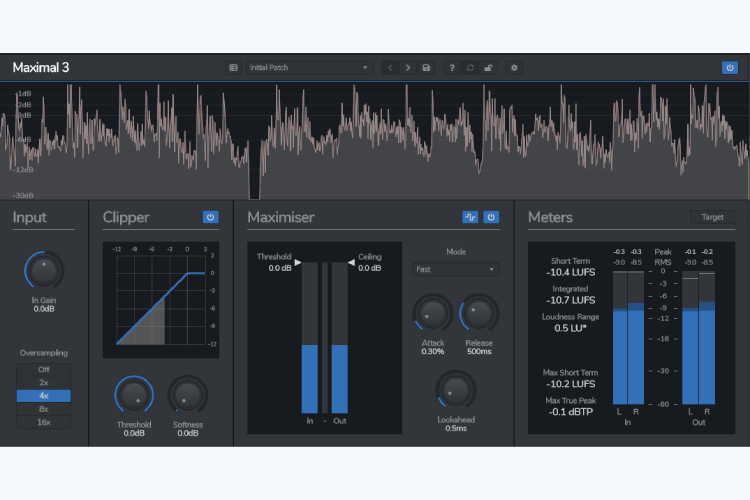Viewport: 750px width, 500px height.
Task: Click the Attack knob
Action: pyautogui.click(x=432, y=313)
